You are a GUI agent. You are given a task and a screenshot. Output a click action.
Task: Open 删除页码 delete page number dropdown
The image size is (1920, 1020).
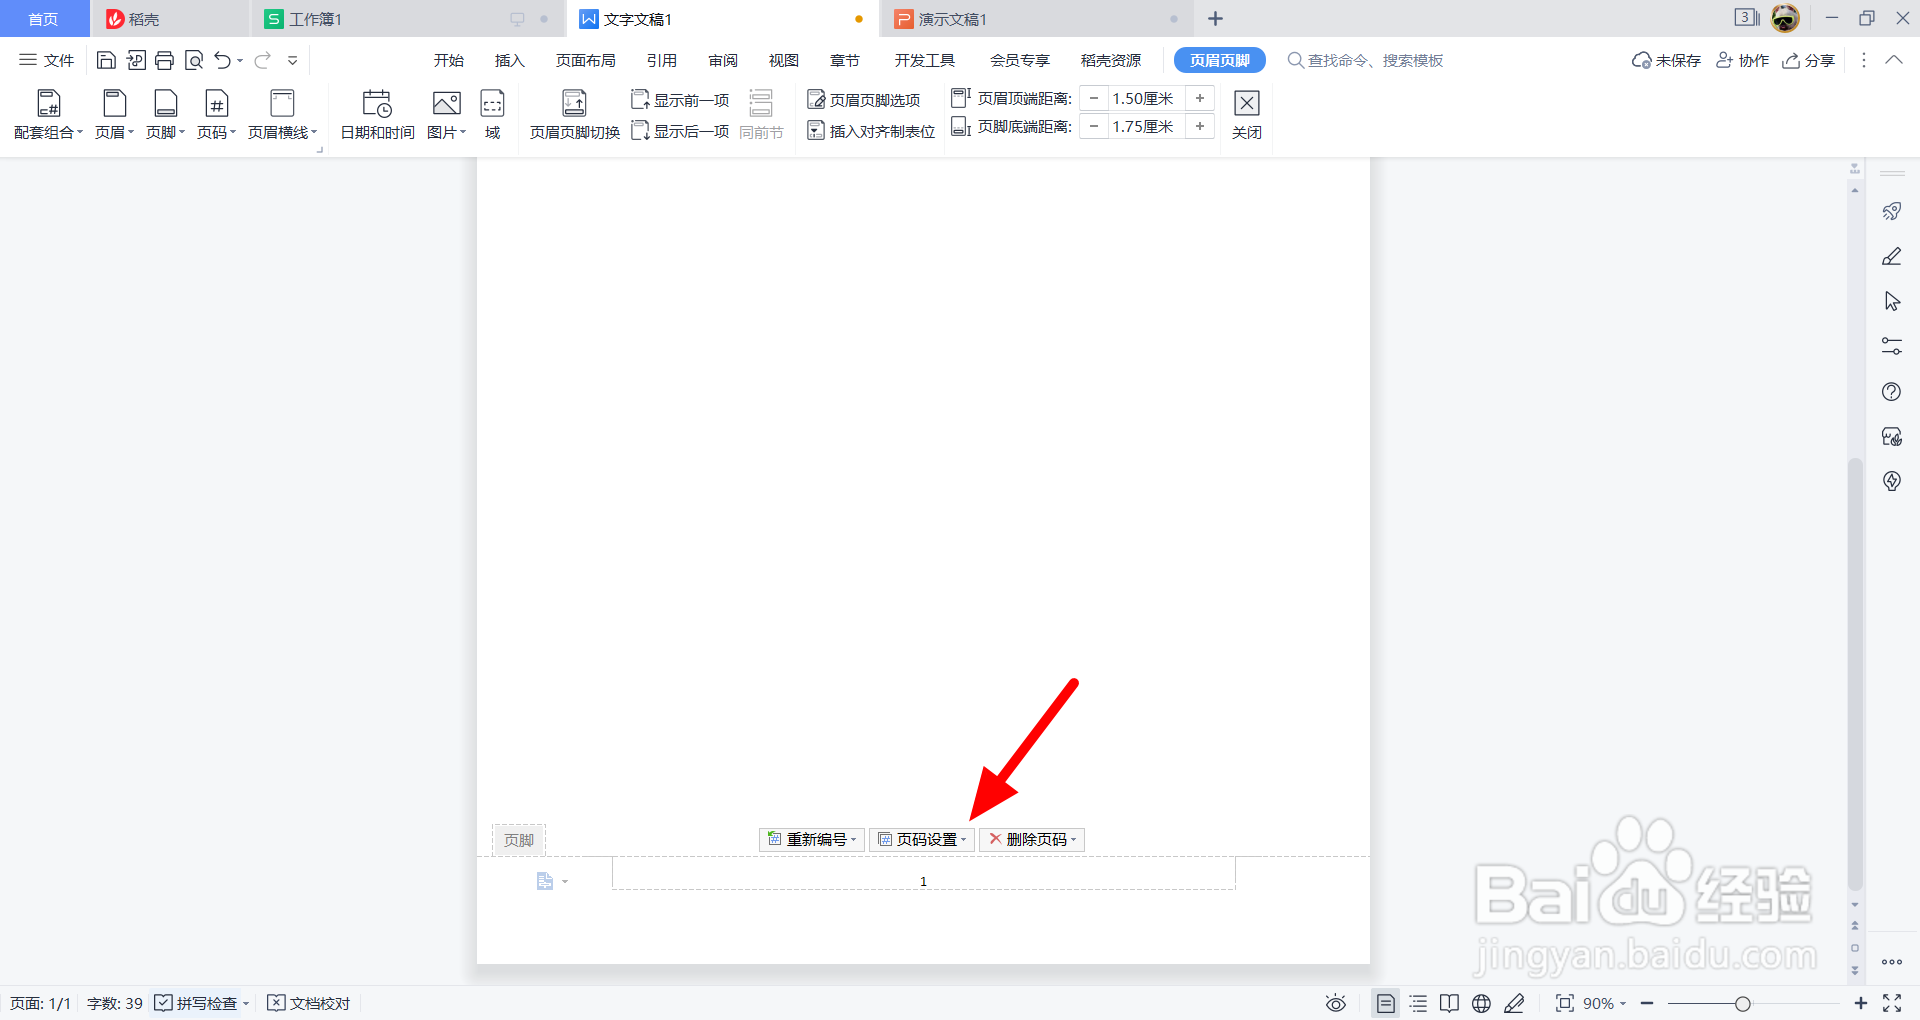pos(1032,839)
